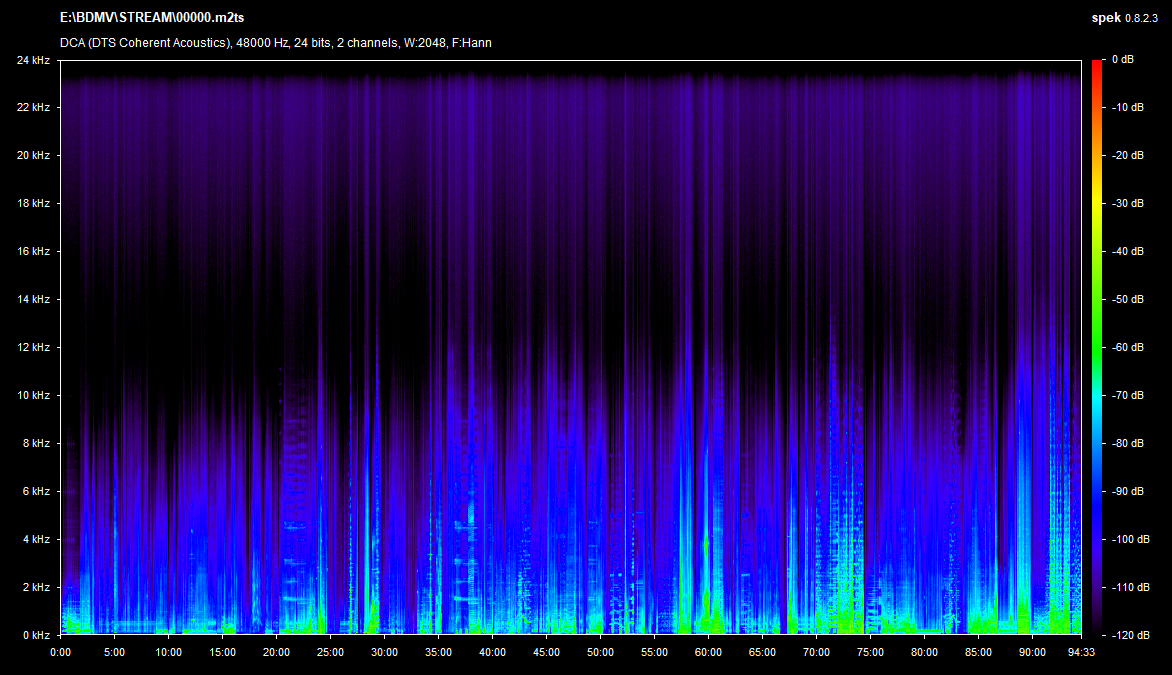Click the 75:00 time axis marker
This screenshot has height=675, width=1172.
pos(870,652)
